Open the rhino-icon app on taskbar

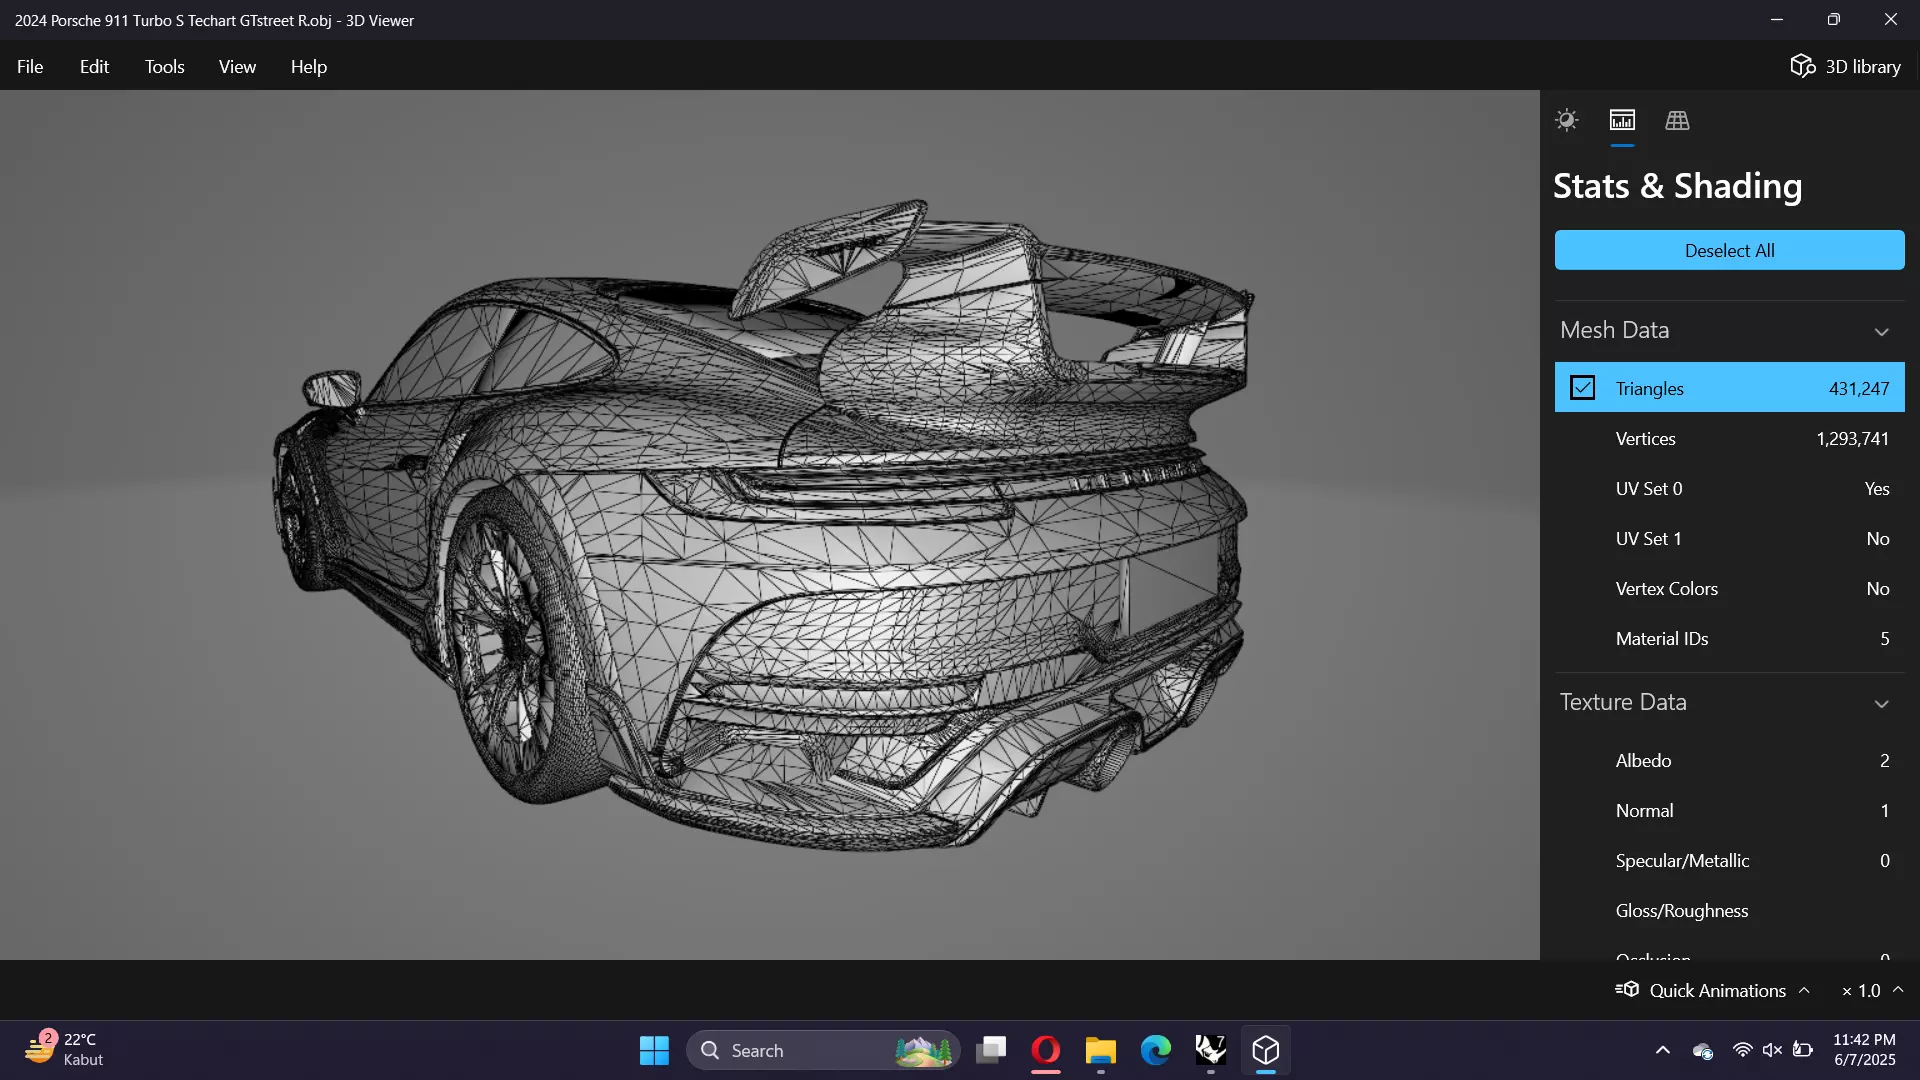pyautogui.click(x=1211, y=1050)
